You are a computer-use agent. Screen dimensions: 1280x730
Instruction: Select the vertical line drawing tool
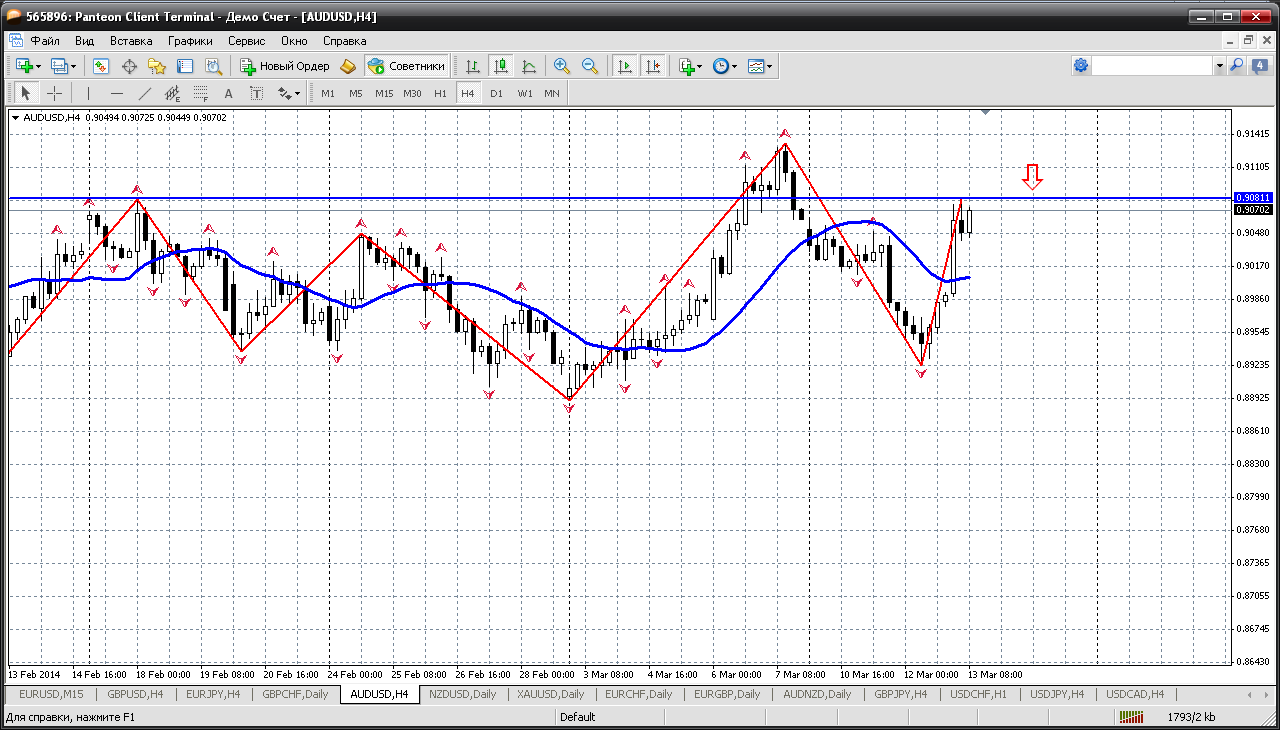click(88, 93)
